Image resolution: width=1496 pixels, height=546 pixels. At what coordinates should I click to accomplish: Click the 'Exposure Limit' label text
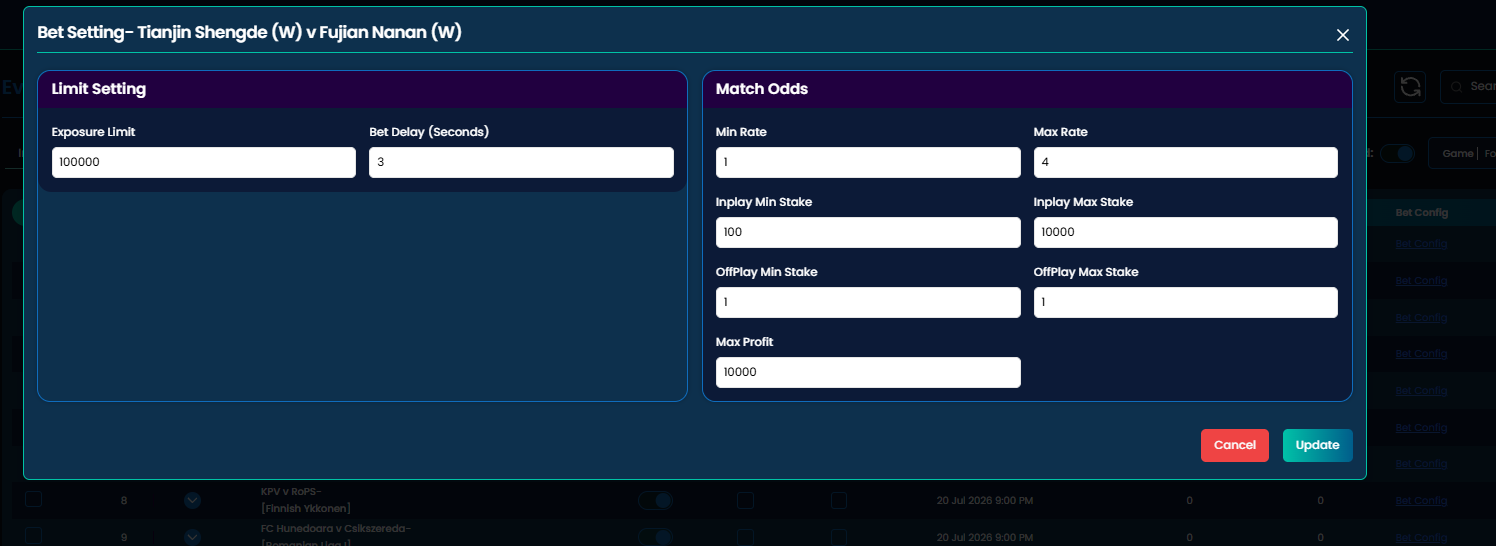tap(93, 132)
